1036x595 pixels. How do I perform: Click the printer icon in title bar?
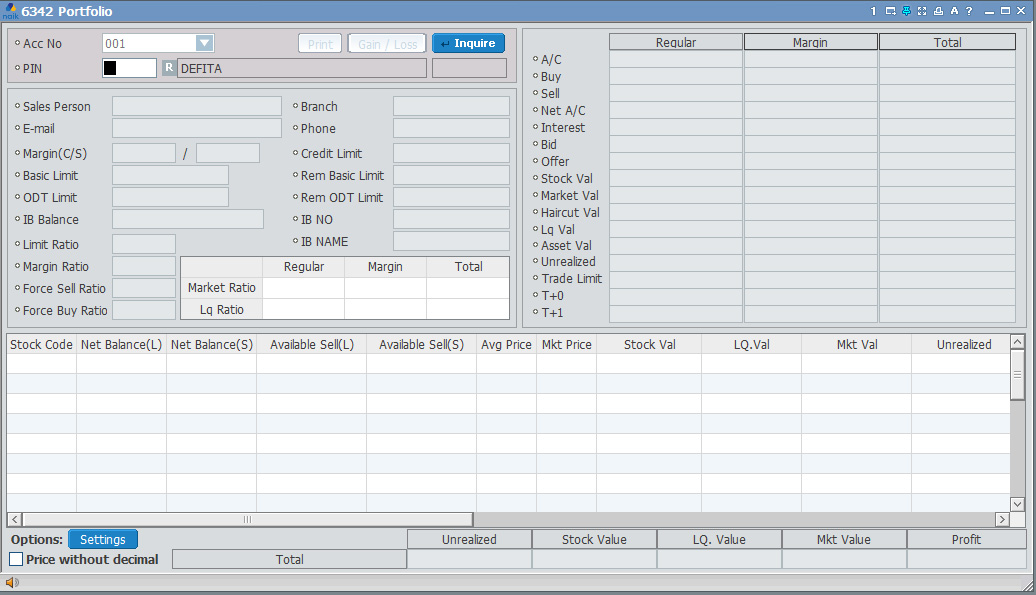coord(938,11)
